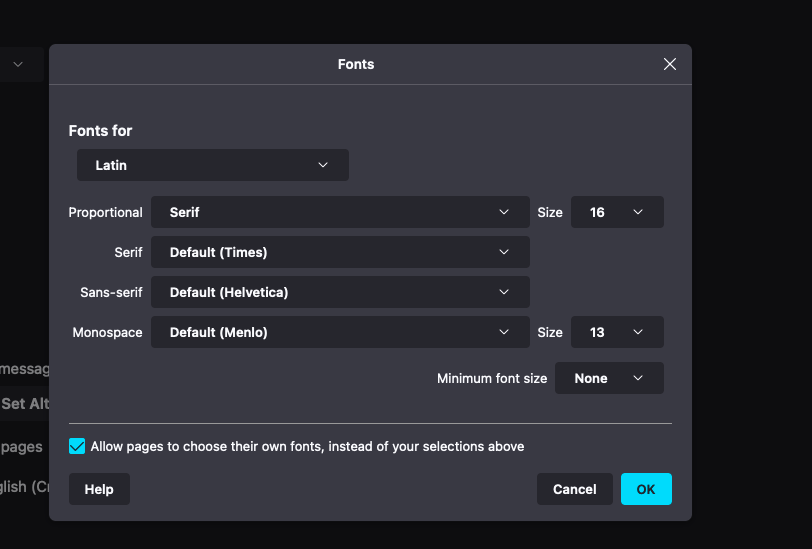The image size is (812, 549).
Task: Click the Fonts dialog title text
Action: click(x=356, y=64)
